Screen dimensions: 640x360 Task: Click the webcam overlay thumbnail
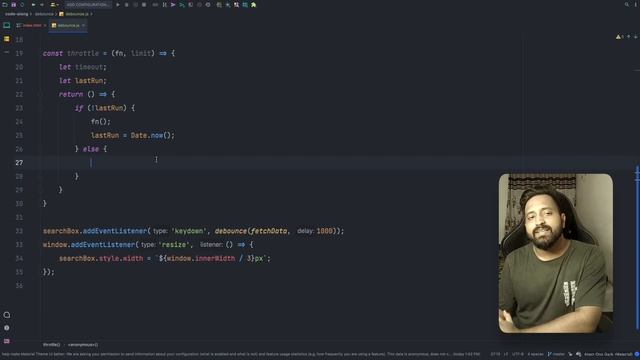click(x=556, y=253)
